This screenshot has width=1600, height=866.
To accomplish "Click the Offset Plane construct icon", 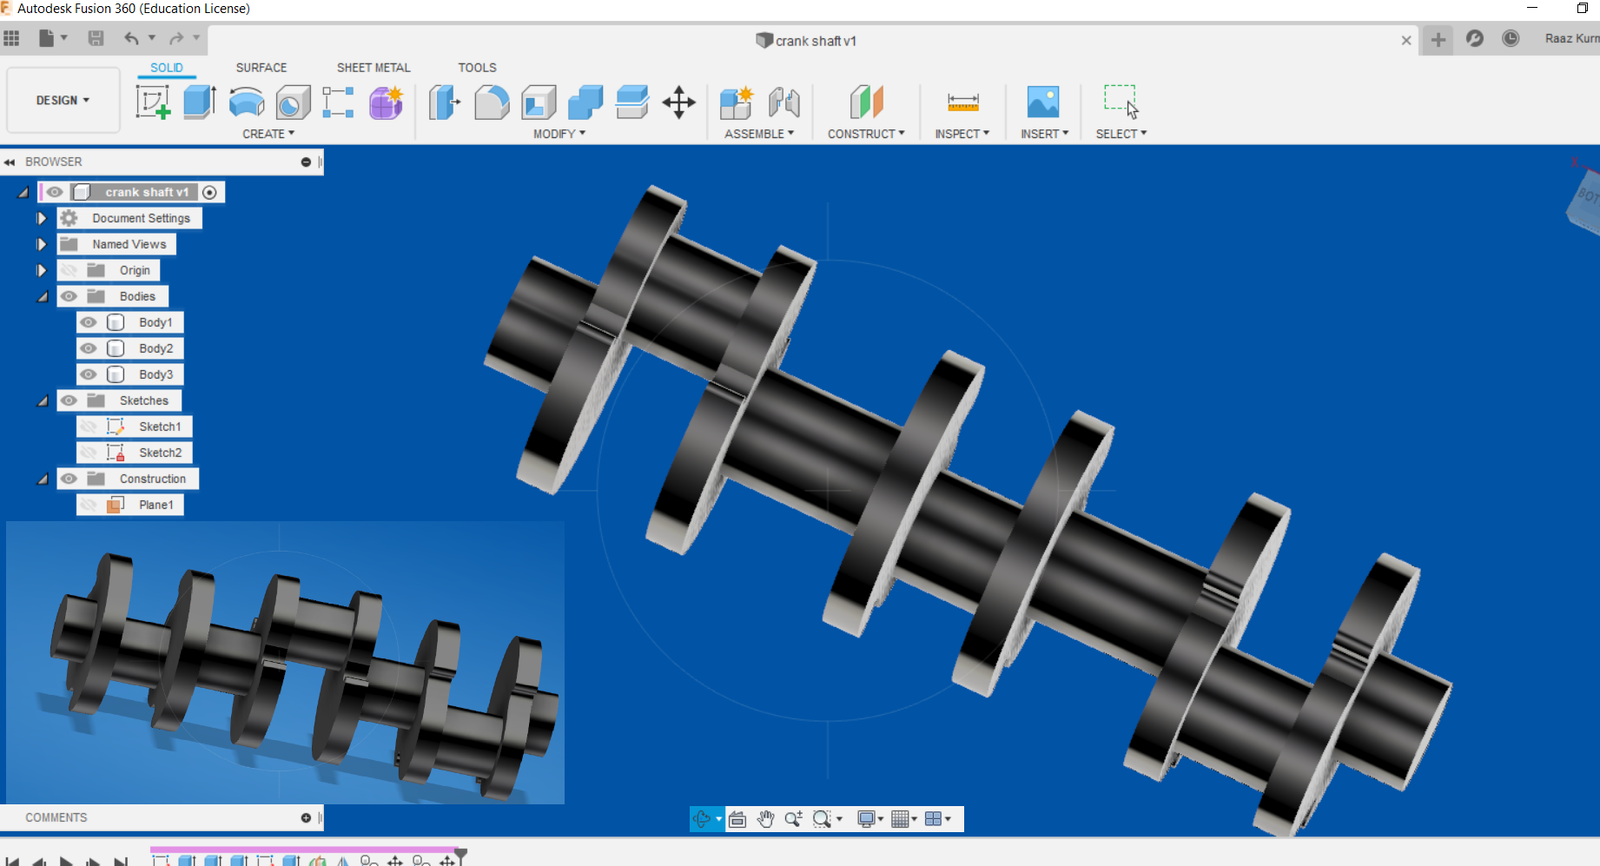I will pos(866,102).
